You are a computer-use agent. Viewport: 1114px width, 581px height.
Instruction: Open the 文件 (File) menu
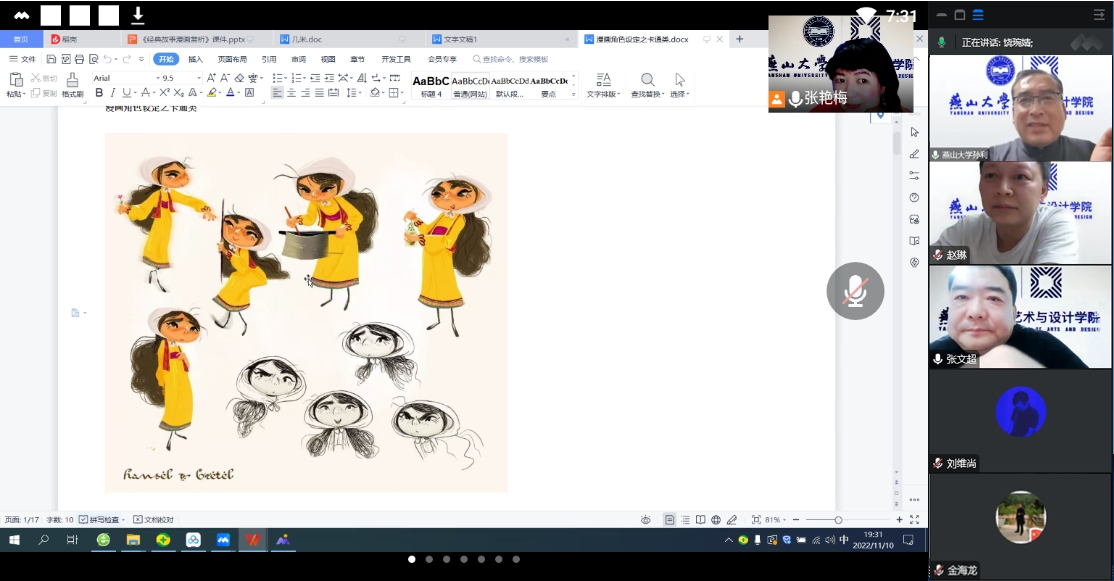click(22, 59)
